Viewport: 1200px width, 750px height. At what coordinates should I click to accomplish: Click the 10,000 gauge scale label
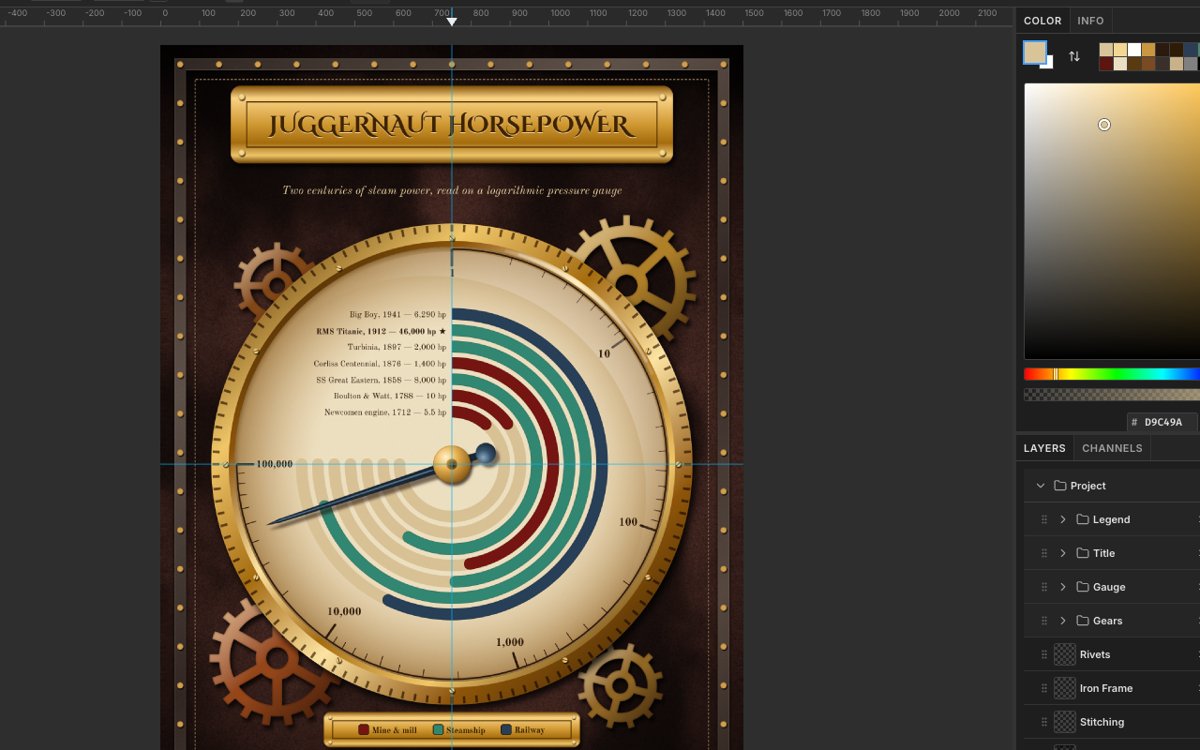click(x=345, y=611)
